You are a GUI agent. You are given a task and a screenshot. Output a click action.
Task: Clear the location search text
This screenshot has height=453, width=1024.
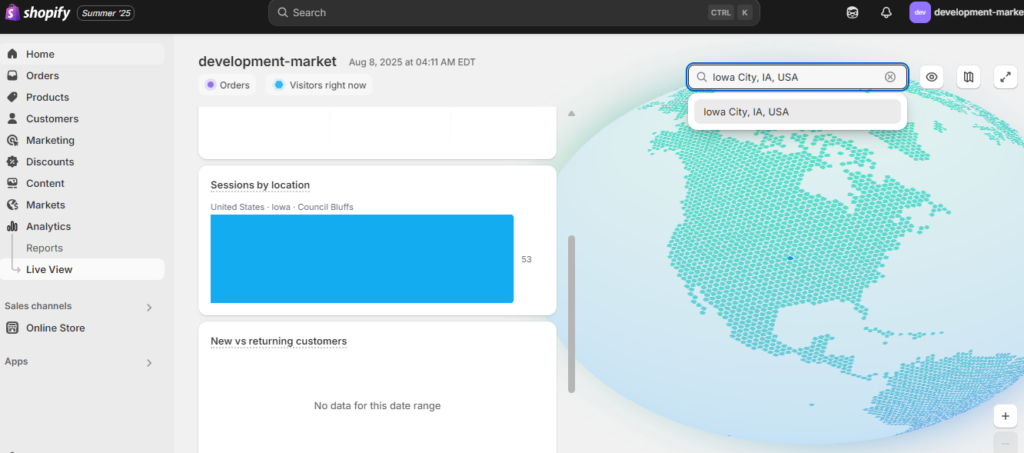pyautogui.click(x=890, y=77)
